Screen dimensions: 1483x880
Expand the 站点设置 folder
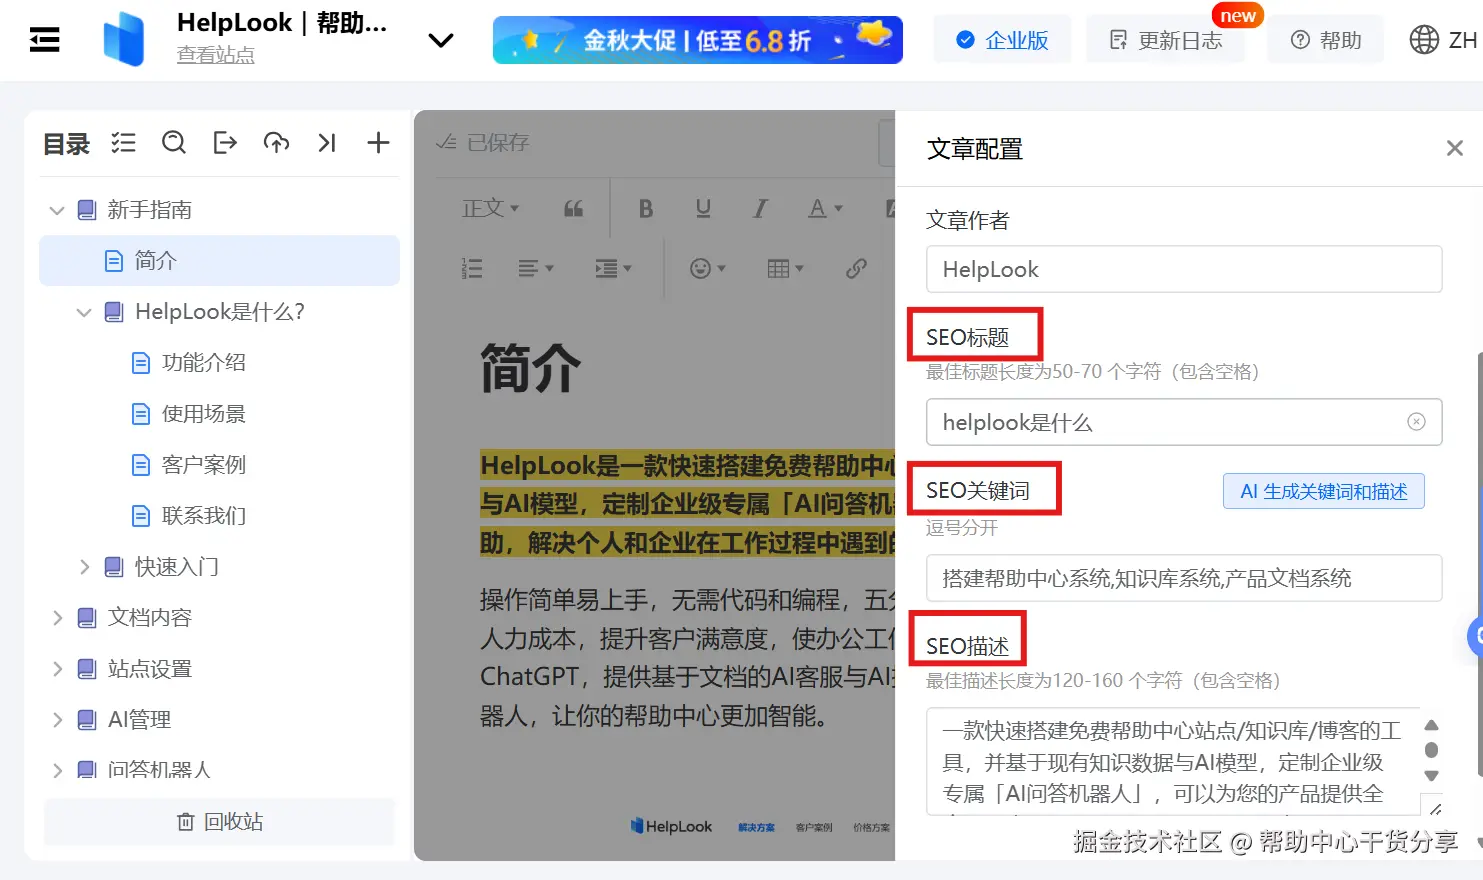coord(57,669)
